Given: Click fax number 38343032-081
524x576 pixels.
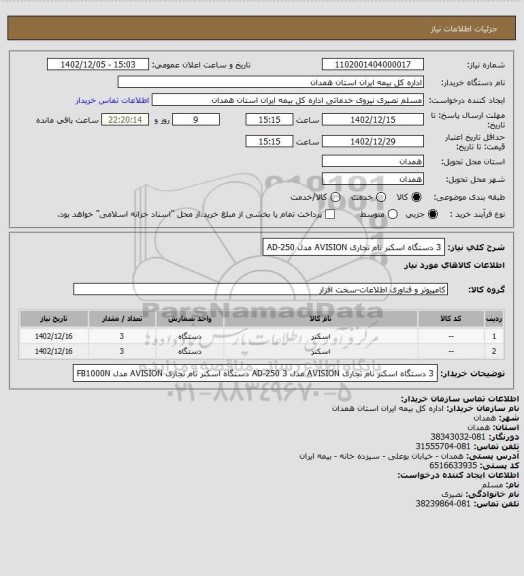Looking at the screenshot, I should (458, 437).
